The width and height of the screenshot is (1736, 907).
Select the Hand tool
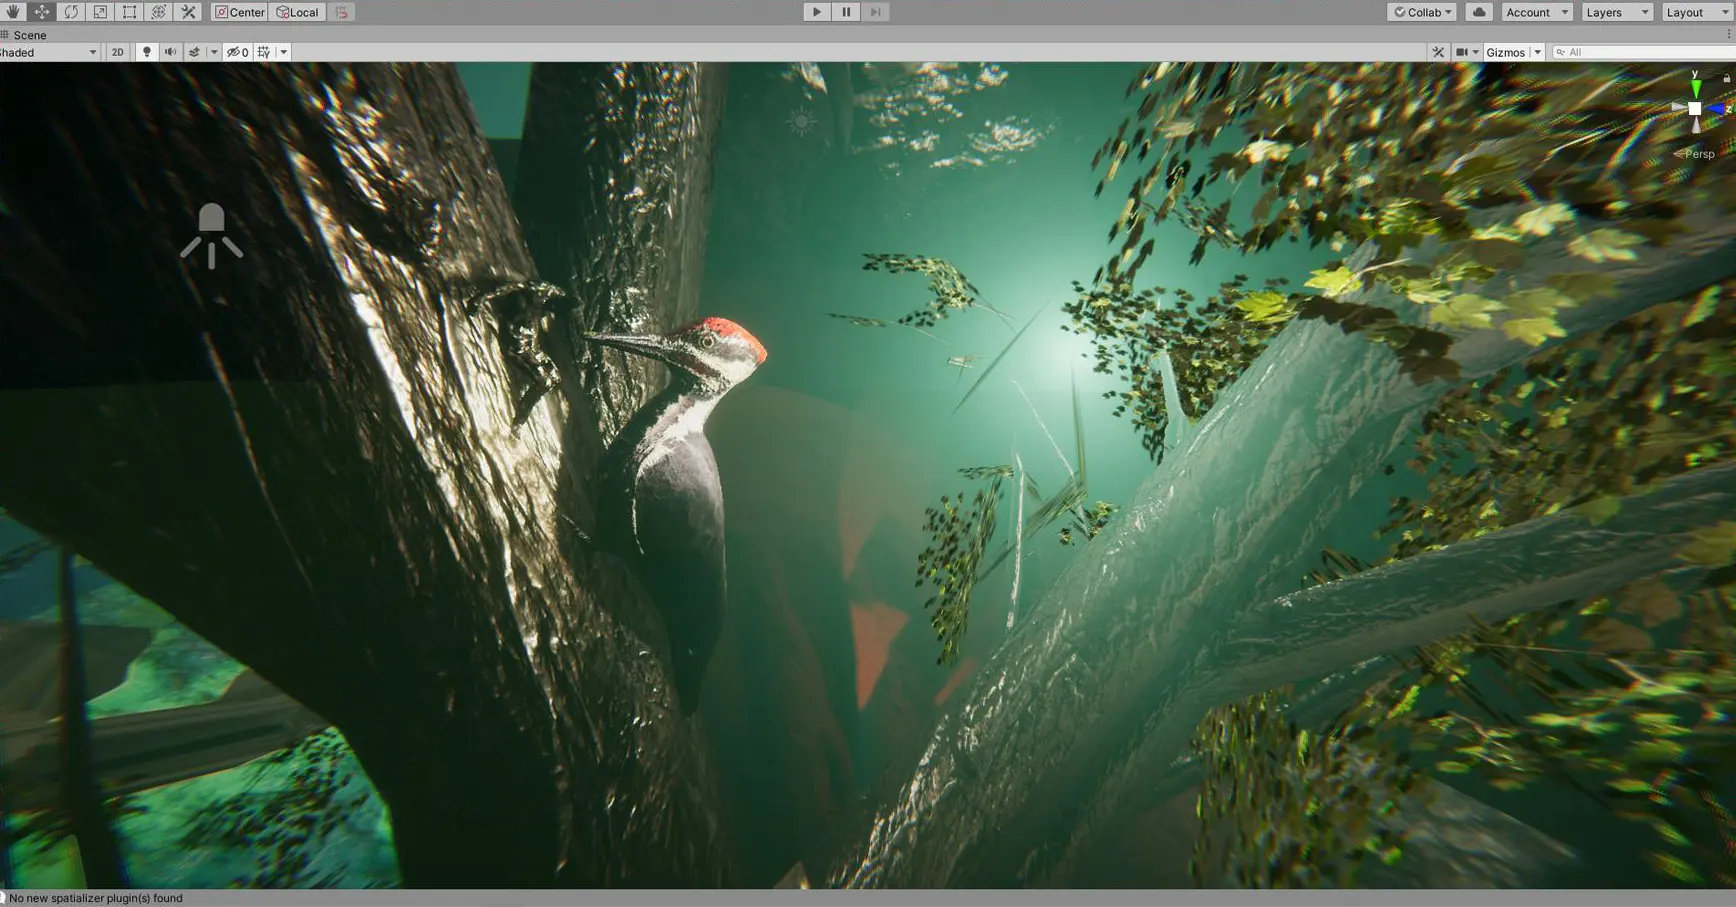(13, 12)
